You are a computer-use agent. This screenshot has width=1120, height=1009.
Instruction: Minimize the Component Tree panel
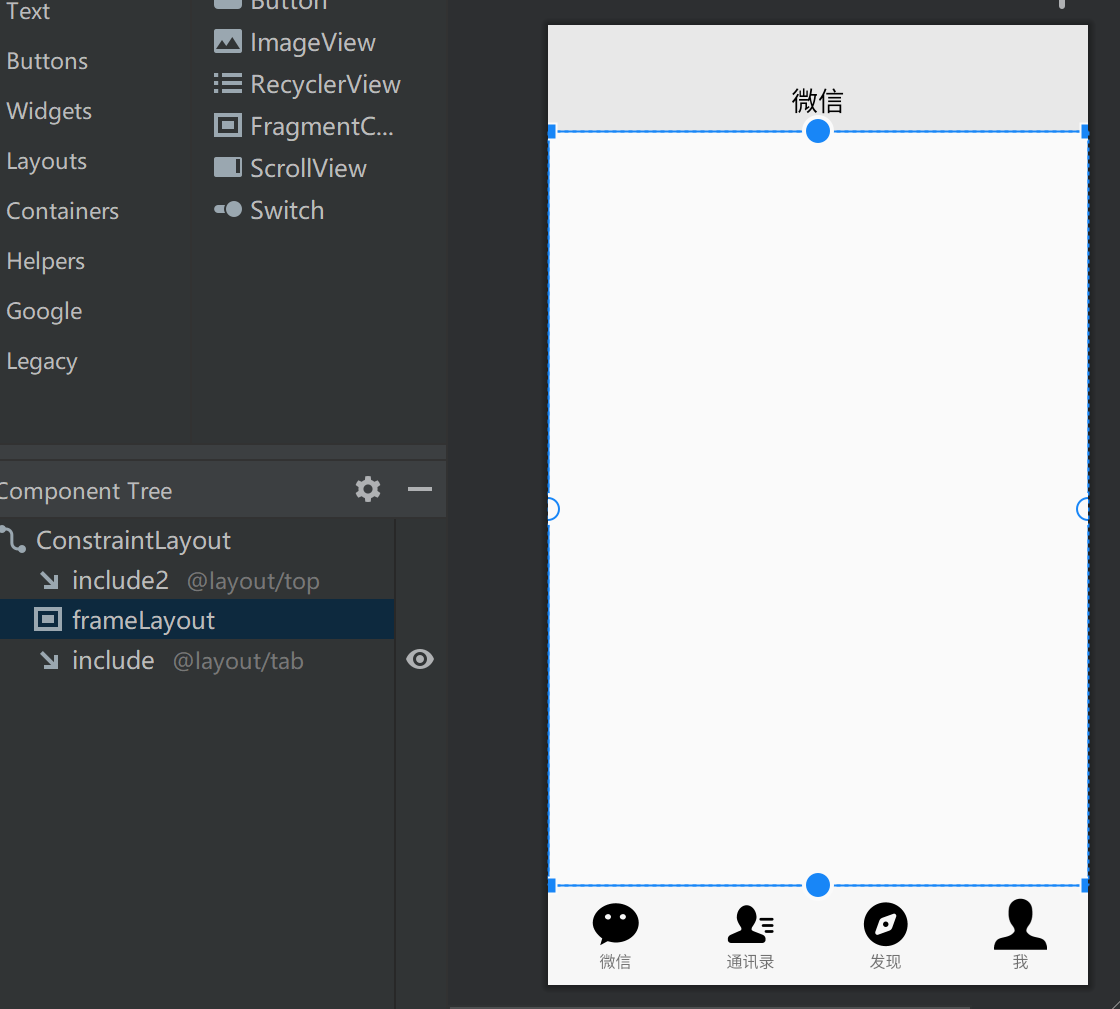420,489
